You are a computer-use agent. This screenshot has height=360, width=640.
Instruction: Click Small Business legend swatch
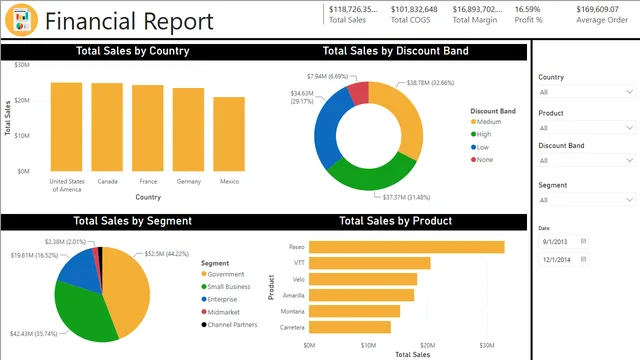point(204,287)
